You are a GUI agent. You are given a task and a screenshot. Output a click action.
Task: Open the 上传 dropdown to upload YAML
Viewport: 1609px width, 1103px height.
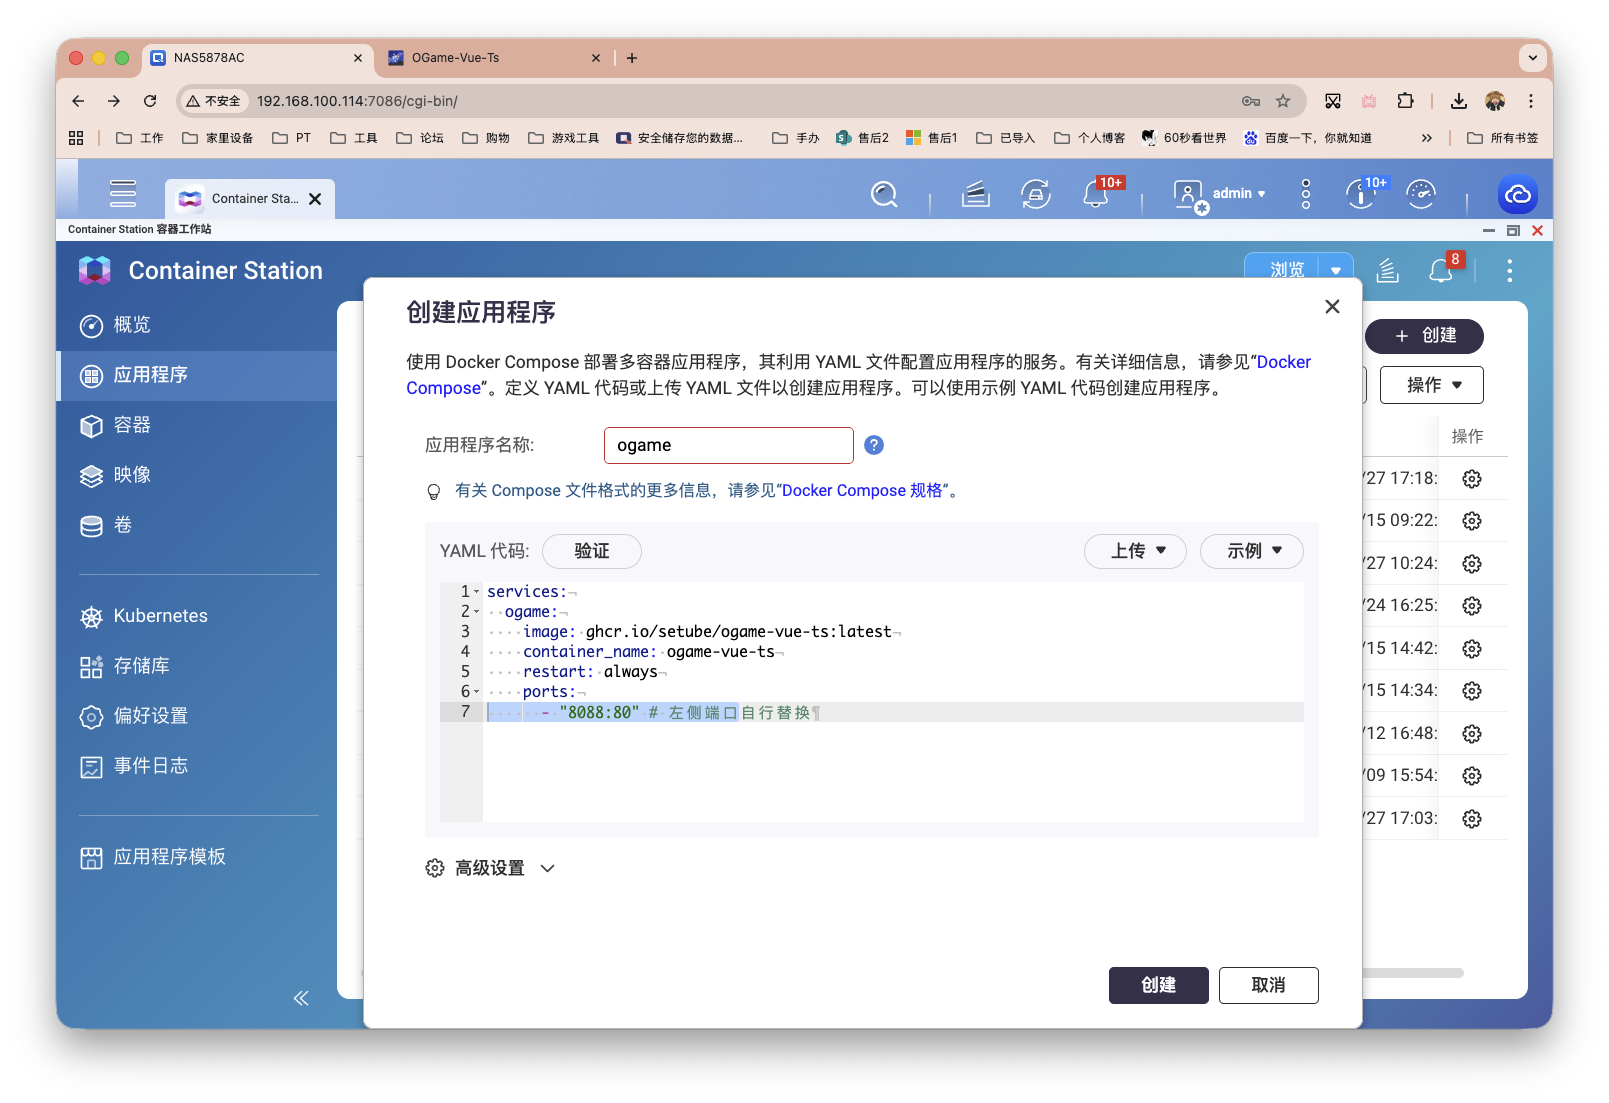1135,551
